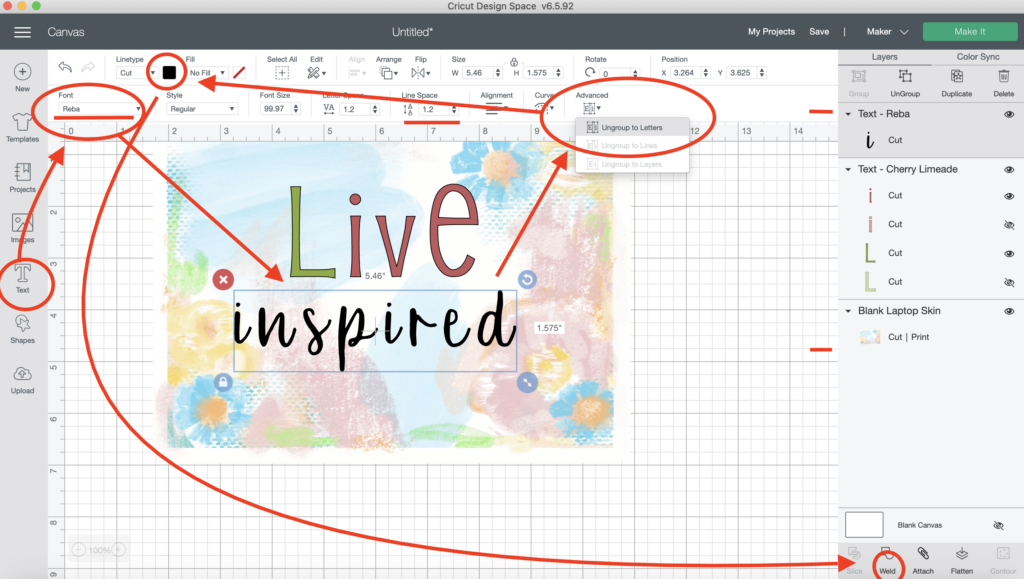Zoom in the canvas

(x=118, y=550)
